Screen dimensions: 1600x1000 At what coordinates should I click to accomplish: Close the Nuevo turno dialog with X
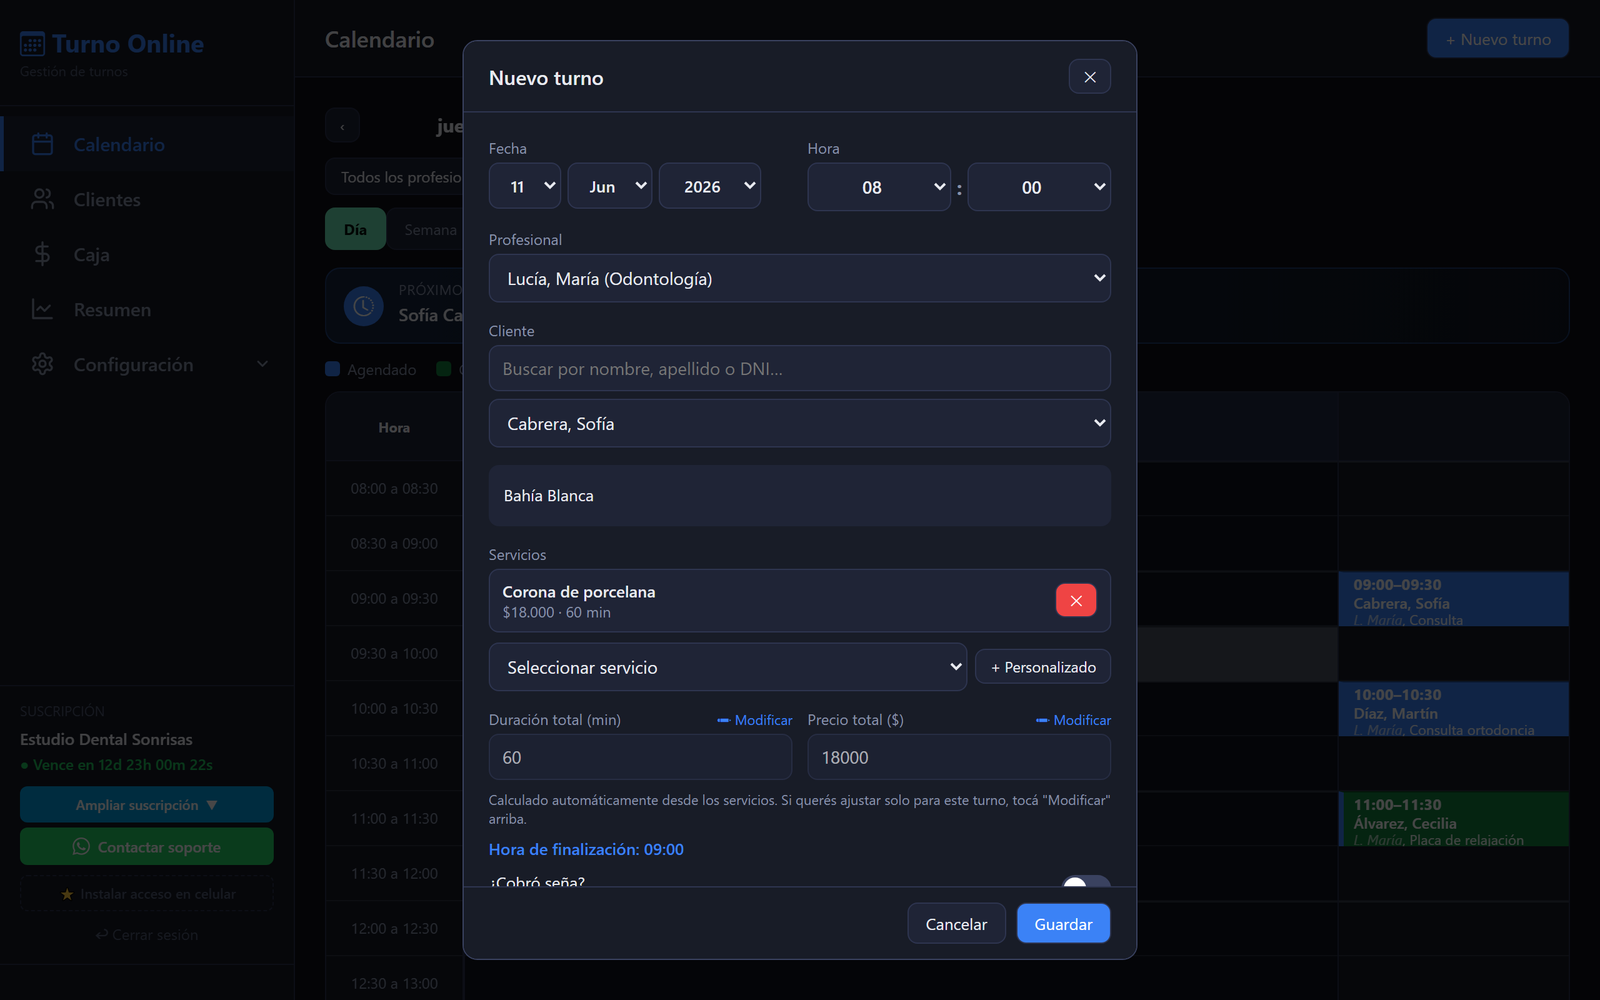[x=1090, y=77]
